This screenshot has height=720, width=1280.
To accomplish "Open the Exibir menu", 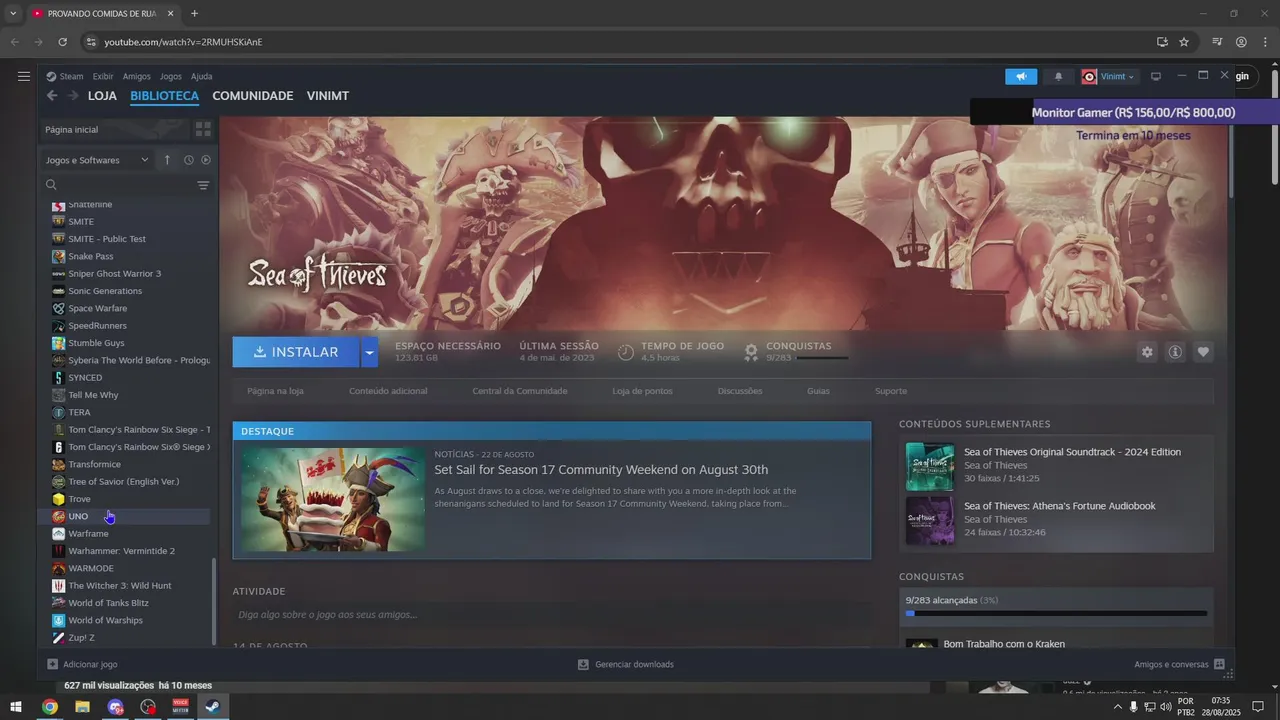I will (x=103, y=77).
